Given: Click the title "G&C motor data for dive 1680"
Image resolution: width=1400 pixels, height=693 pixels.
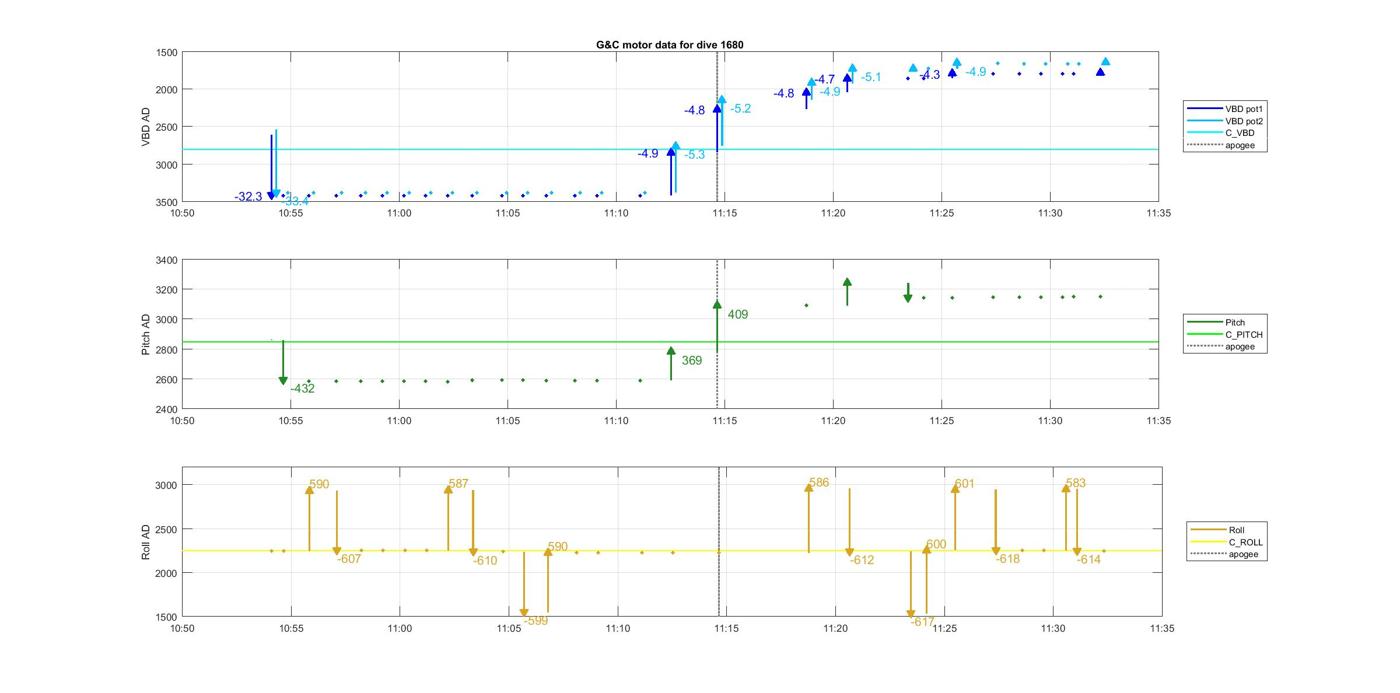Looking at the screenshot, I should 670,45.
